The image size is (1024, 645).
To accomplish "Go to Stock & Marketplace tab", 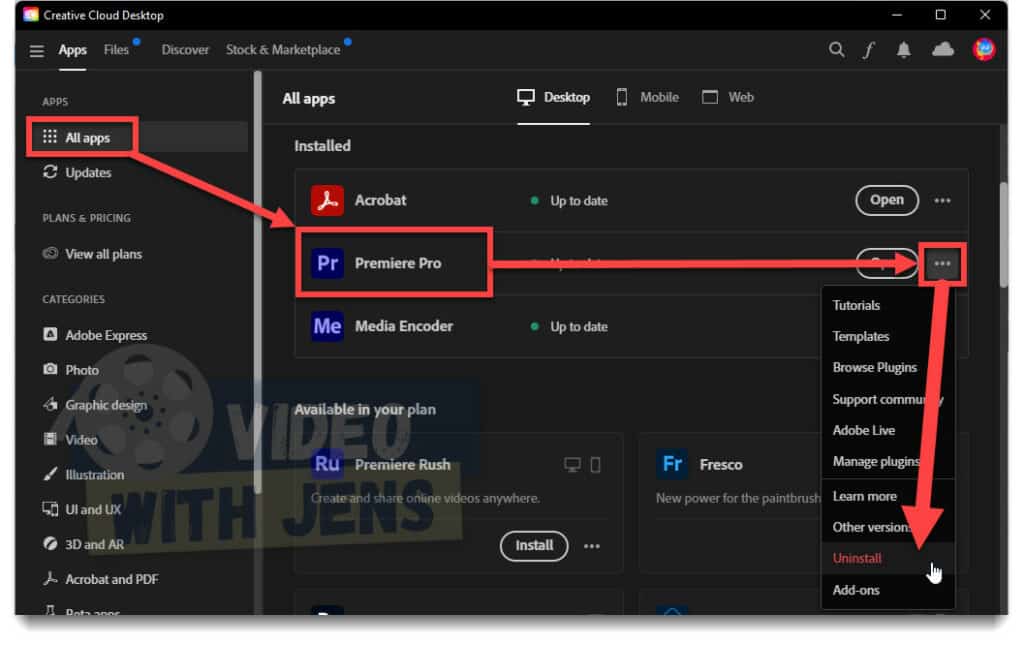I will click(283, 50).
